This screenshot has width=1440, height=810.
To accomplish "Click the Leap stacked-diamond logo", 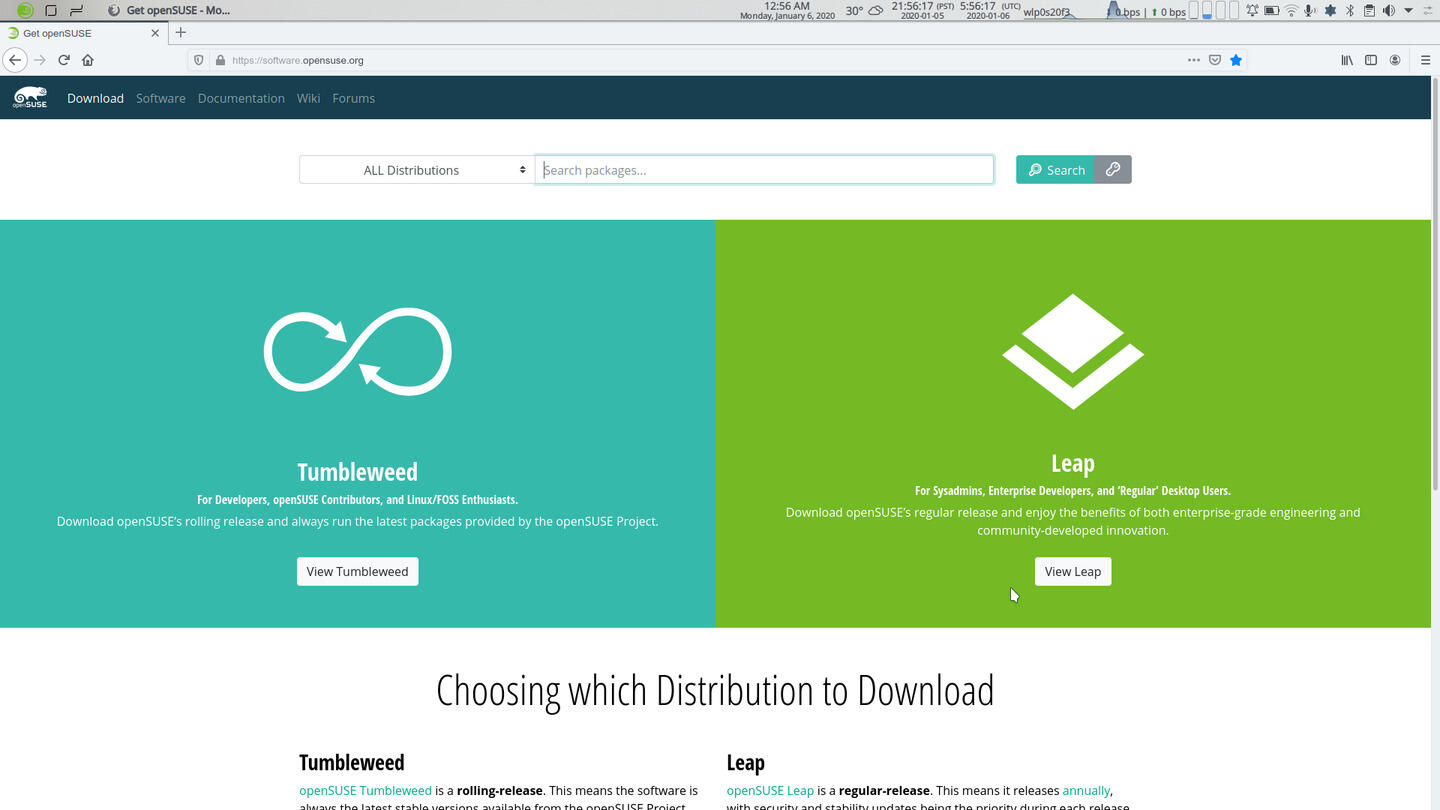I will coord(1073,352).
